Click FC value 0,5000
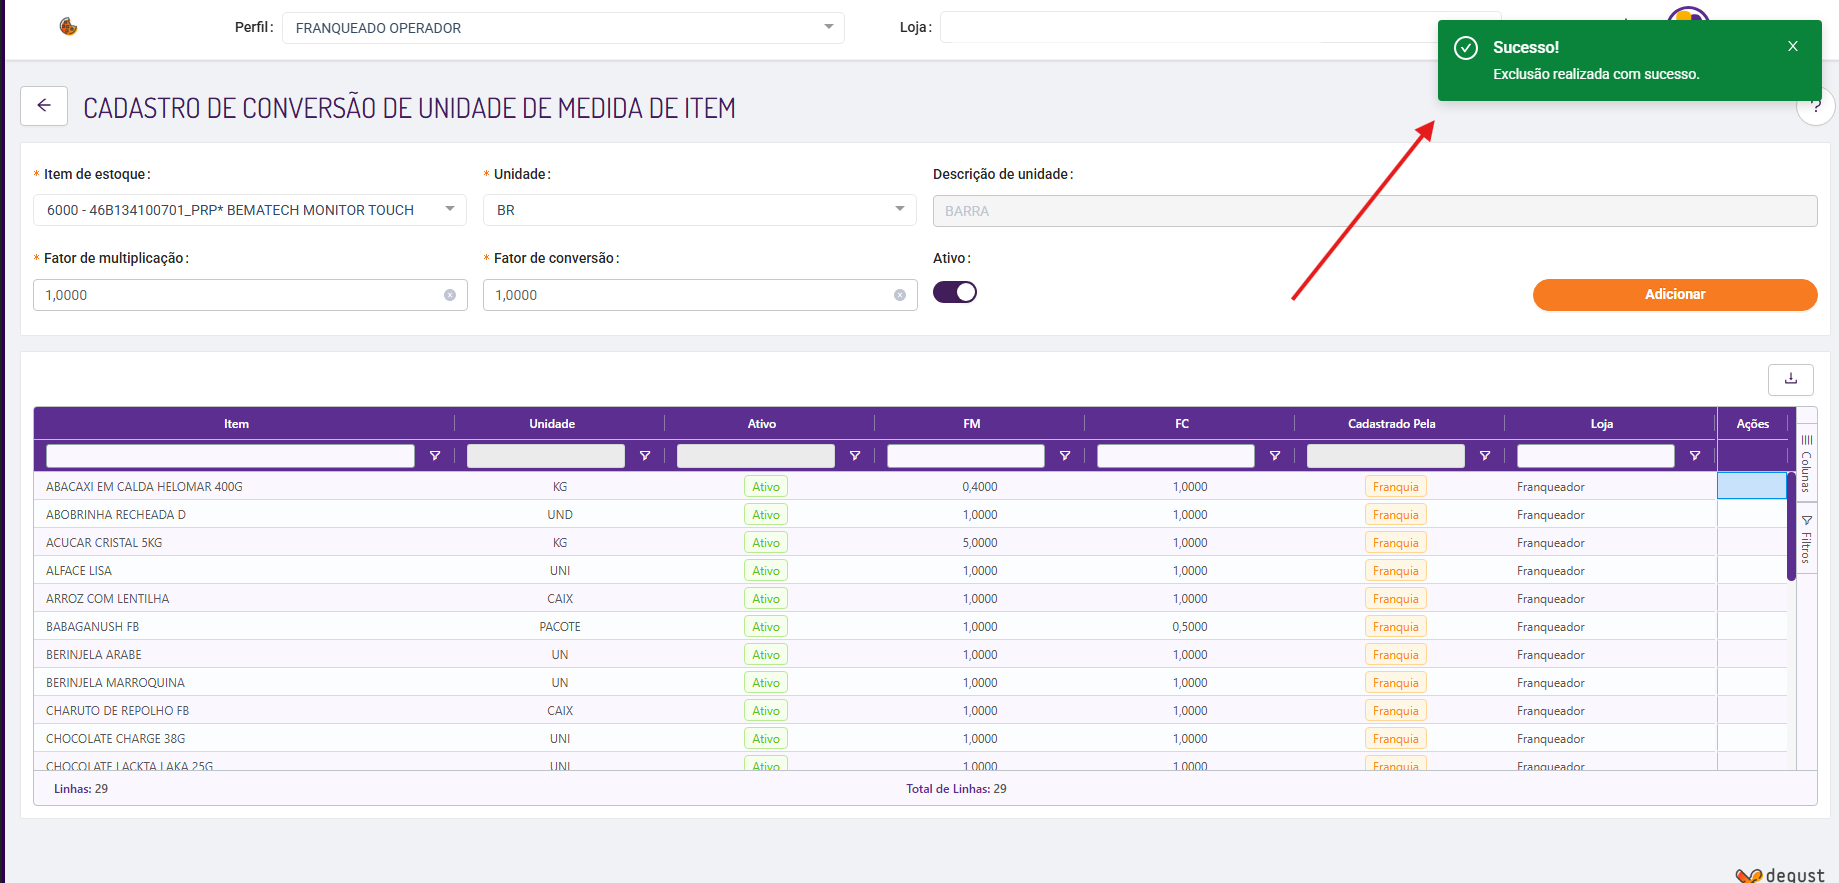 tap(1190, 627)
